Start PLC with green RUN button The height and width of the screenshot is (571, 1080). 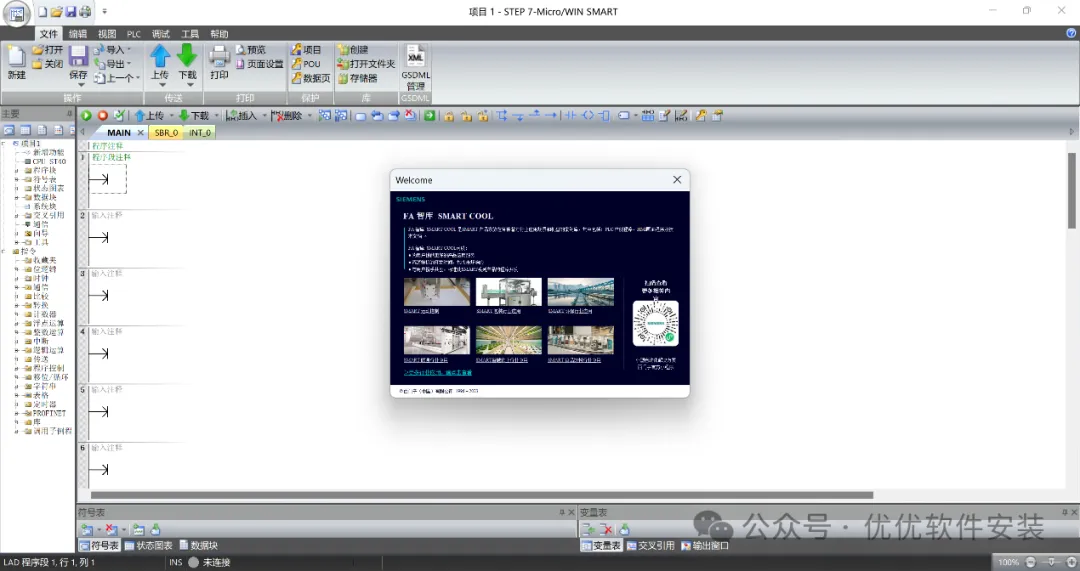pyautogui.click(x=86, y=116)
